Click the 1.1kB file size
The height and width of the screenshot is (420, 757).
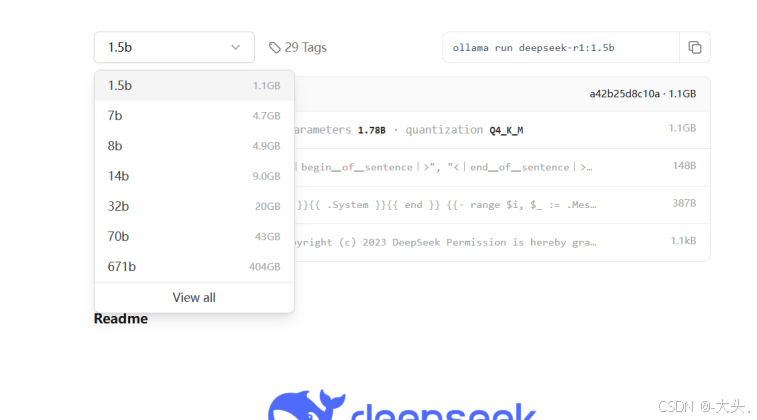tap(683, 241)
